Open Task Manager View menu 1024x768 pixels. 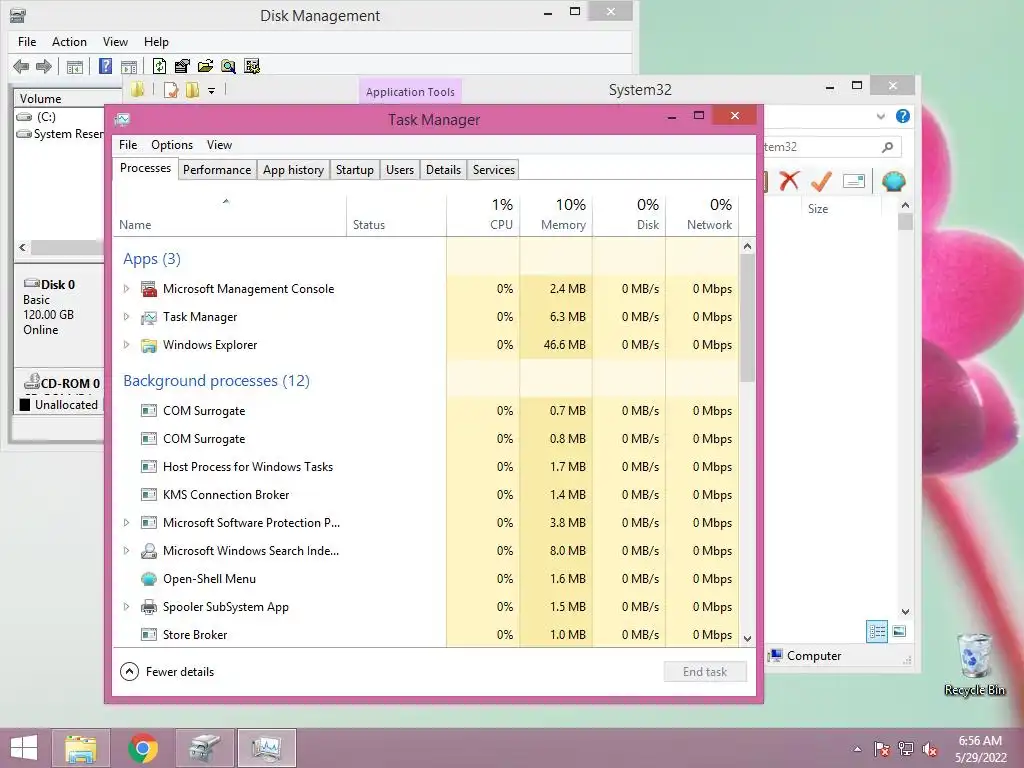coord(219,145)
